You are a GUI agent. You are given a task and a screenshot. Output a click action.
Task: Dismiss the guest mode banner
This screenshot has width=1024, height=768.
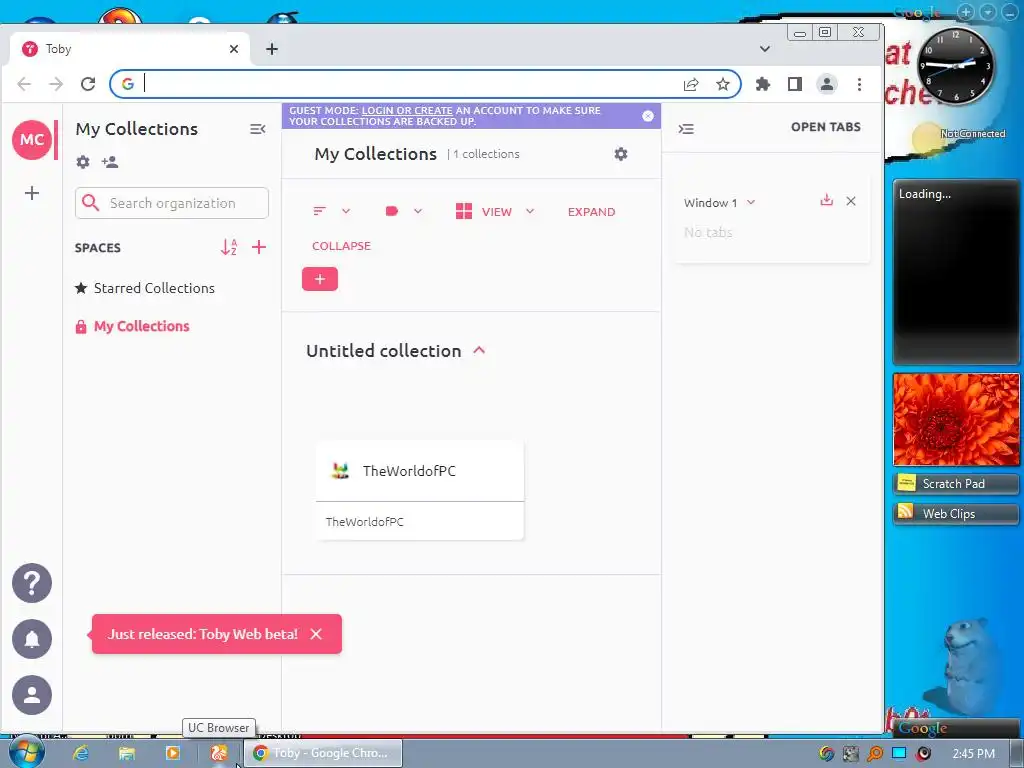tap(647, 116)
